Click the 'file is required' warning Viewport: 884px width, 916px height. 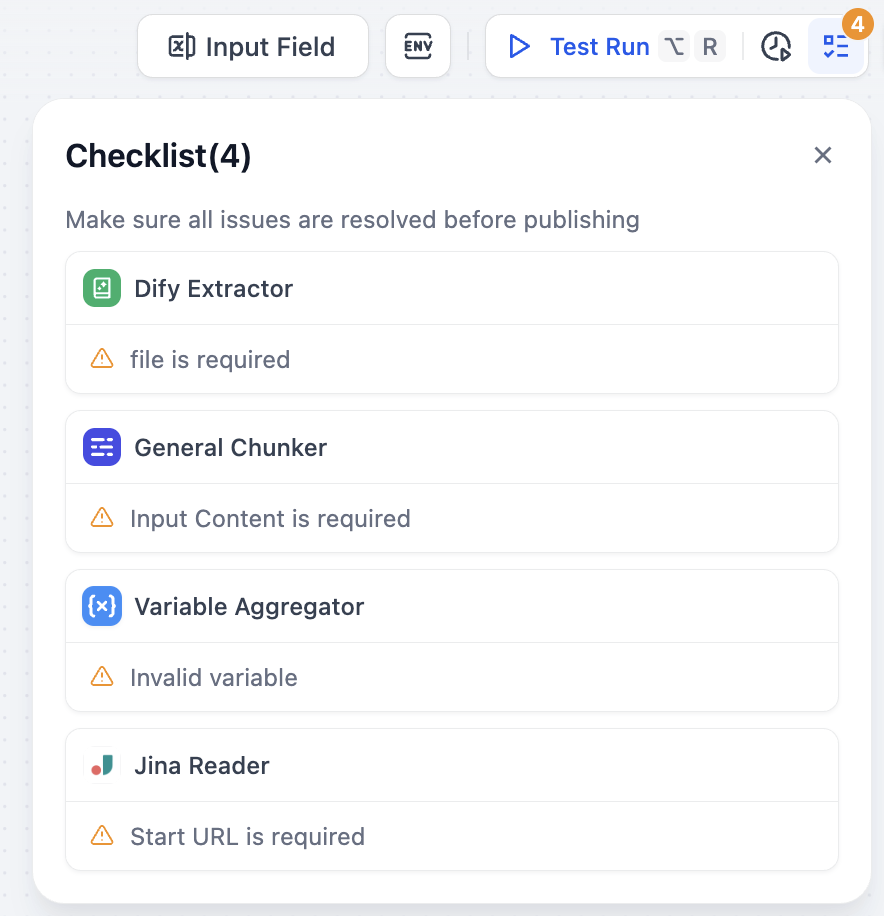click(x=210, y=359)
